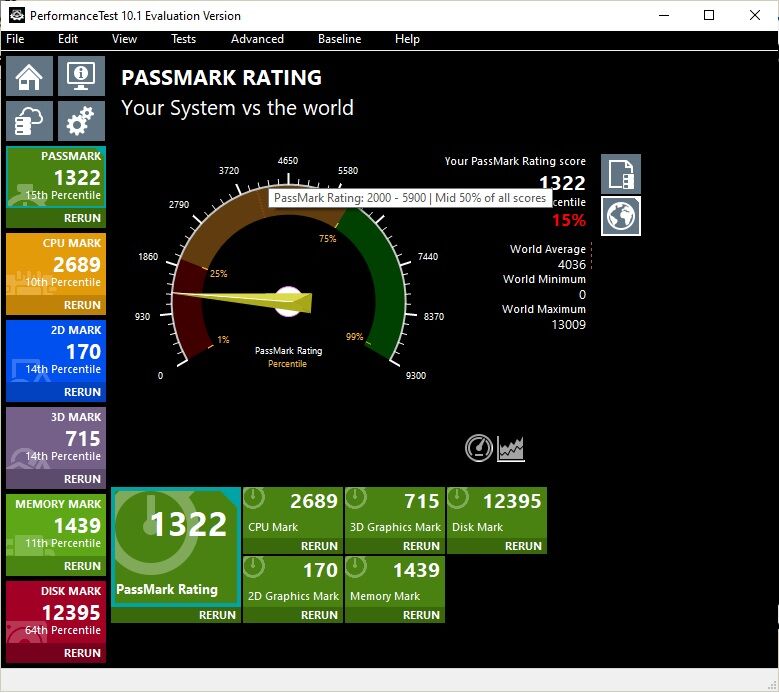The width and height of the screenshot is (779, 693).
Task: Maximize the PerformanceTest window
Action: 709,15
